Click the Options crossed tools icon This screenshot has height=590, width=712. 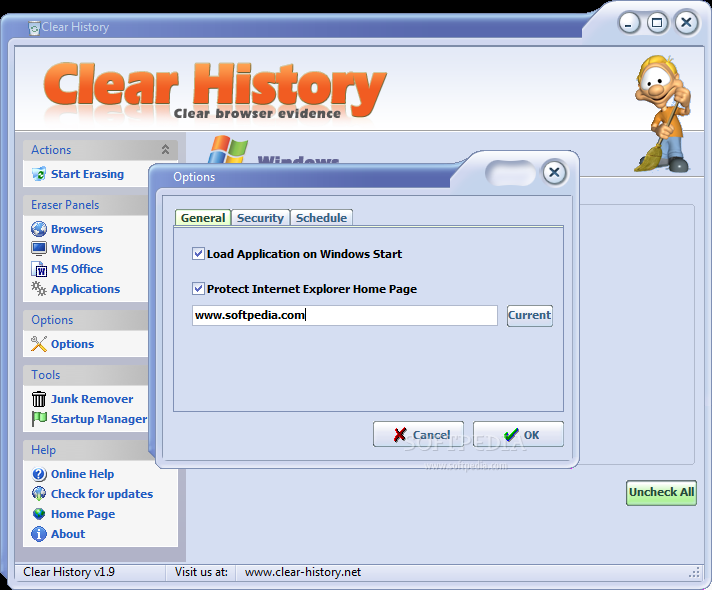click(x=39, y=344)
